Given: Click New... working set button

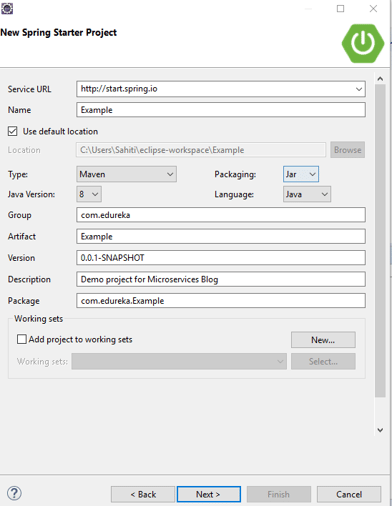Looking at the screenshot, I should tap(323, 340).
